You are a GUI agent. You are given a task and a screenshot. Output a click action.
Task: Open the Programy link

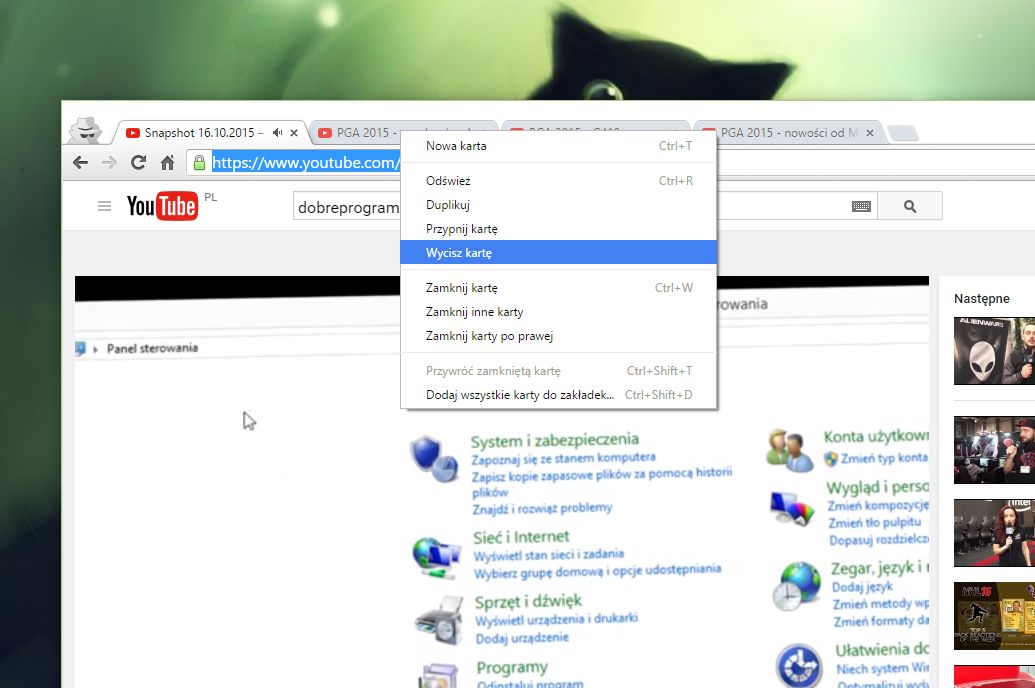(x=512, y=668)
